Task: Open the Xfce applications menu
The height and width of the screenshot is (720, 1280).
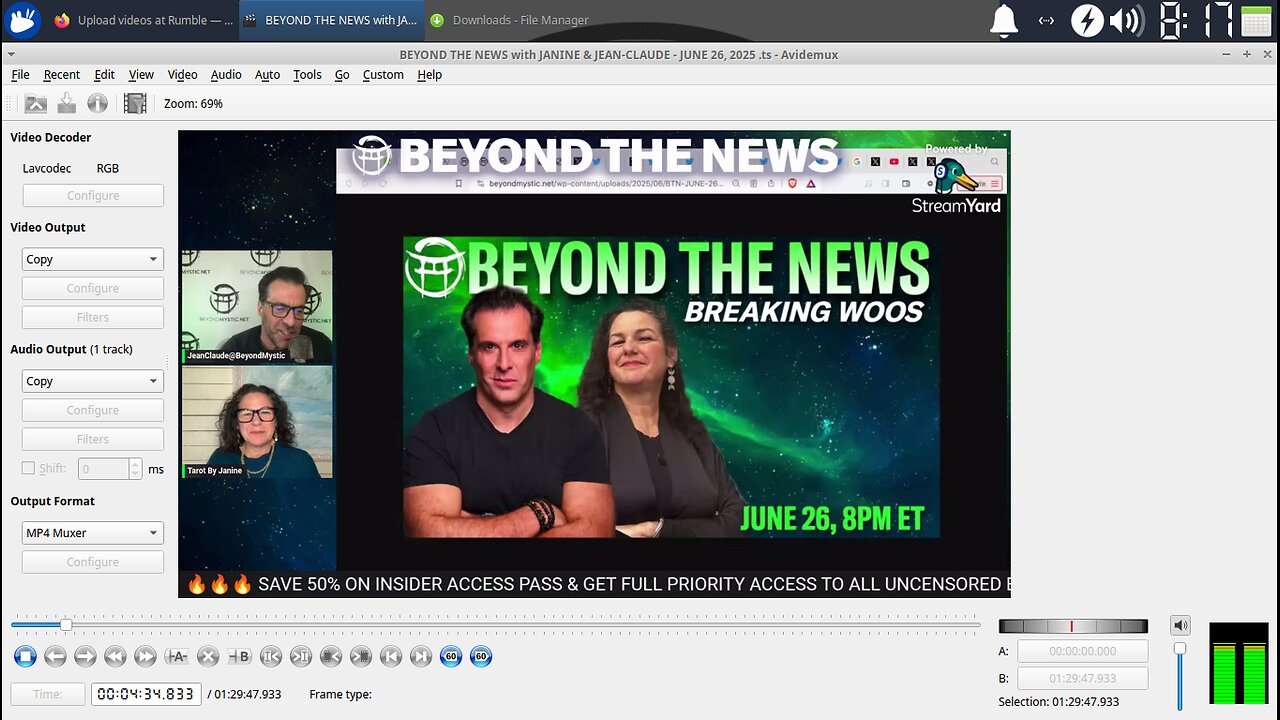Action: 23,20
